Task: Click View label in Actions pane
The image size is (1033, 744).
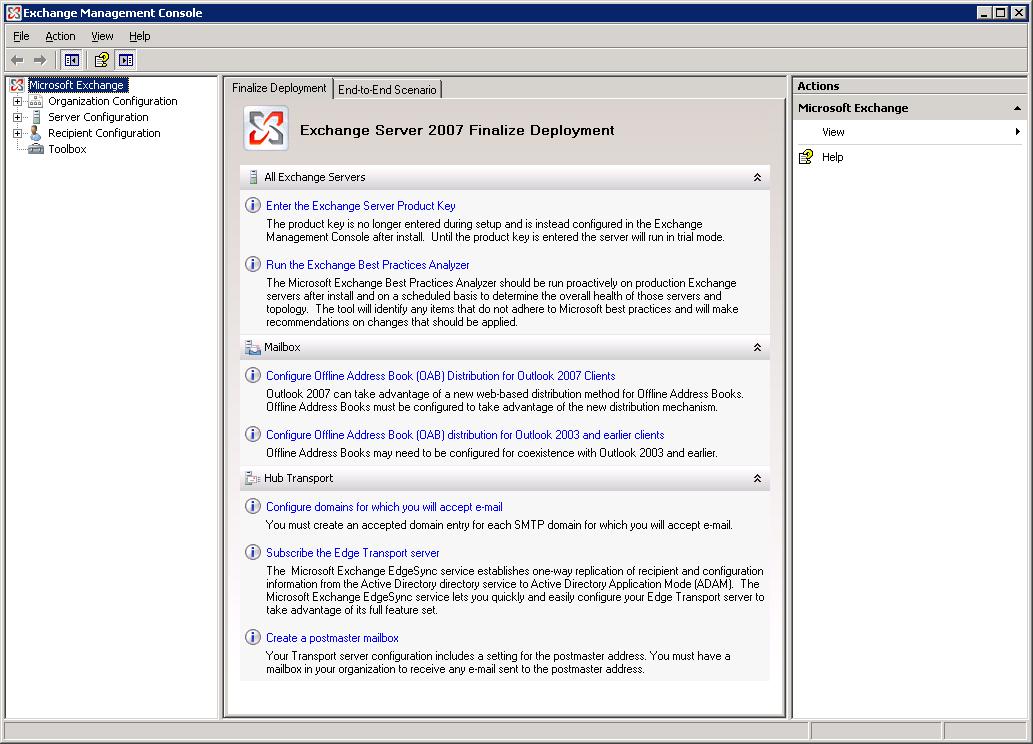Action: pos(833,132)
